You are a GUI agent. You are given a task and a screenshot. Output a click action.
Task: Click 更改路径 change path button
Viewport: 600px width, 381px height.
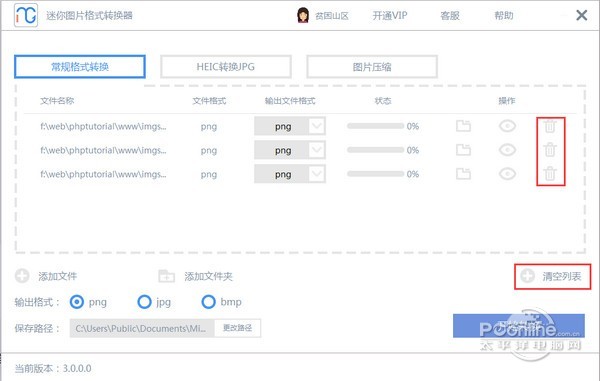coord(238,328)
